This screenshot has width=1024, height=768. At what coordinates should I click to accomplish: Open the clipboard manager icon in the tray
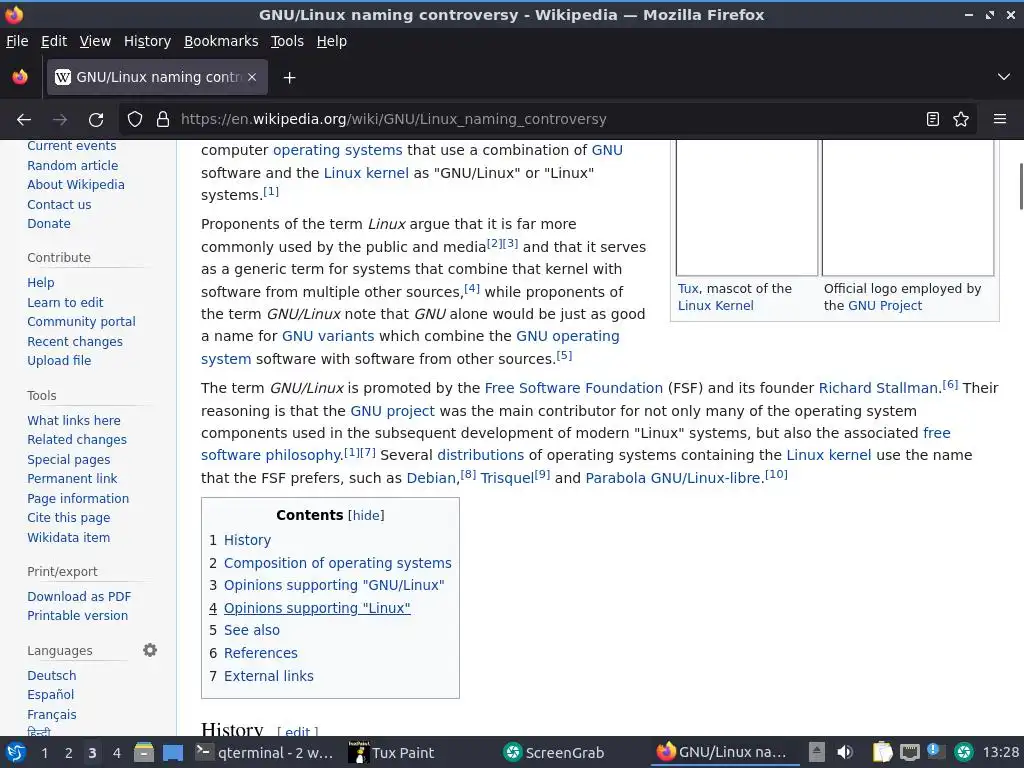pos(882,752)
